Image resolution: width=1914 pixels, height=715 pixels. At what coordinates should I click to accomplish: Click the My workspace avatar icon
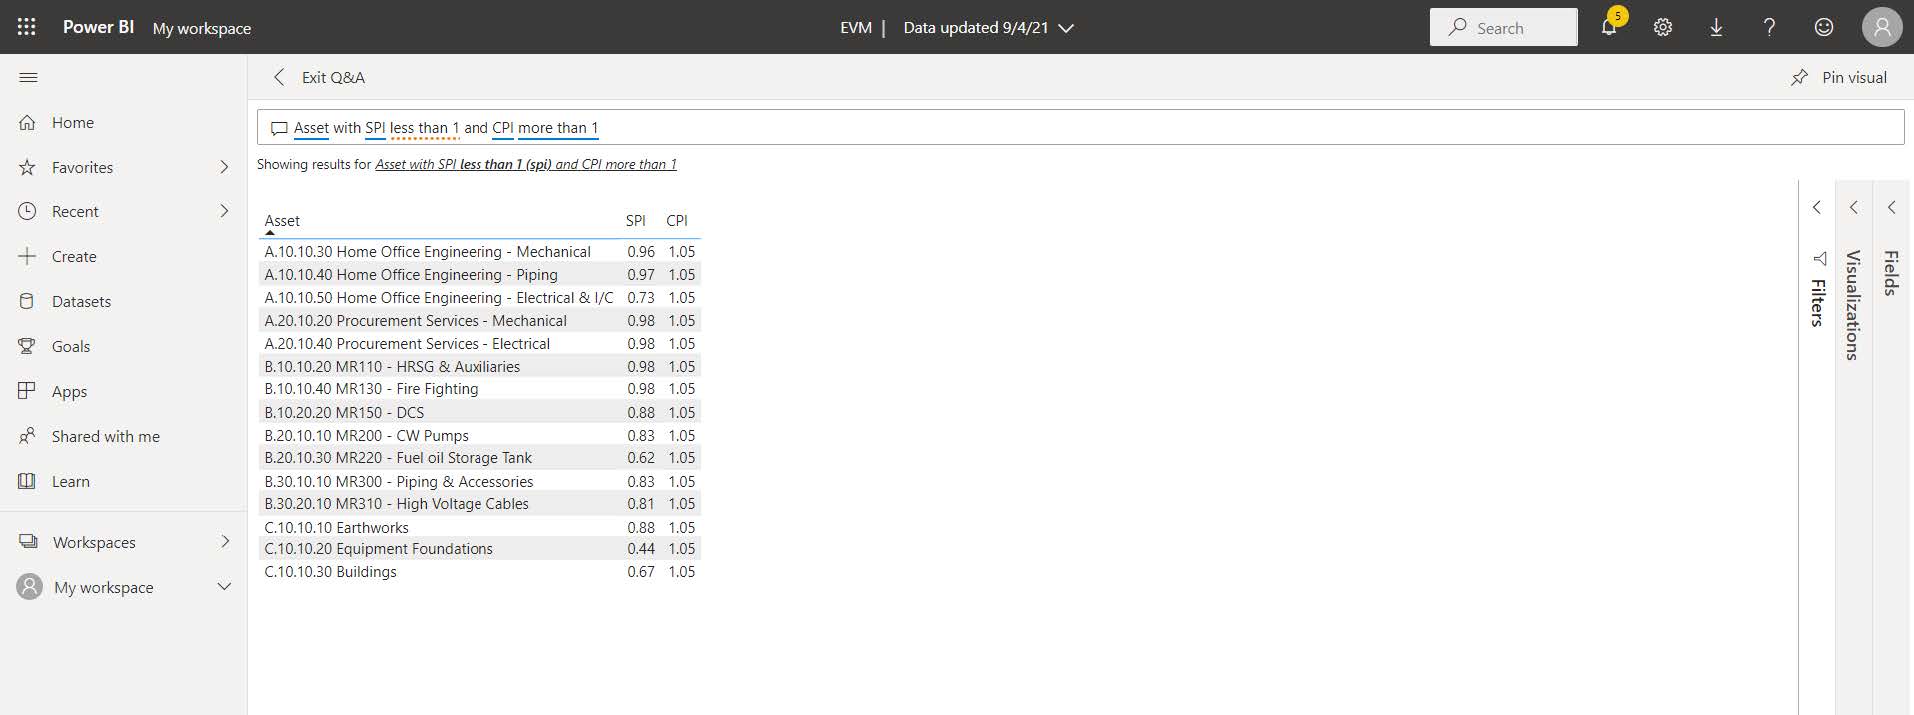pyautogui.click(x=30, y=587)
